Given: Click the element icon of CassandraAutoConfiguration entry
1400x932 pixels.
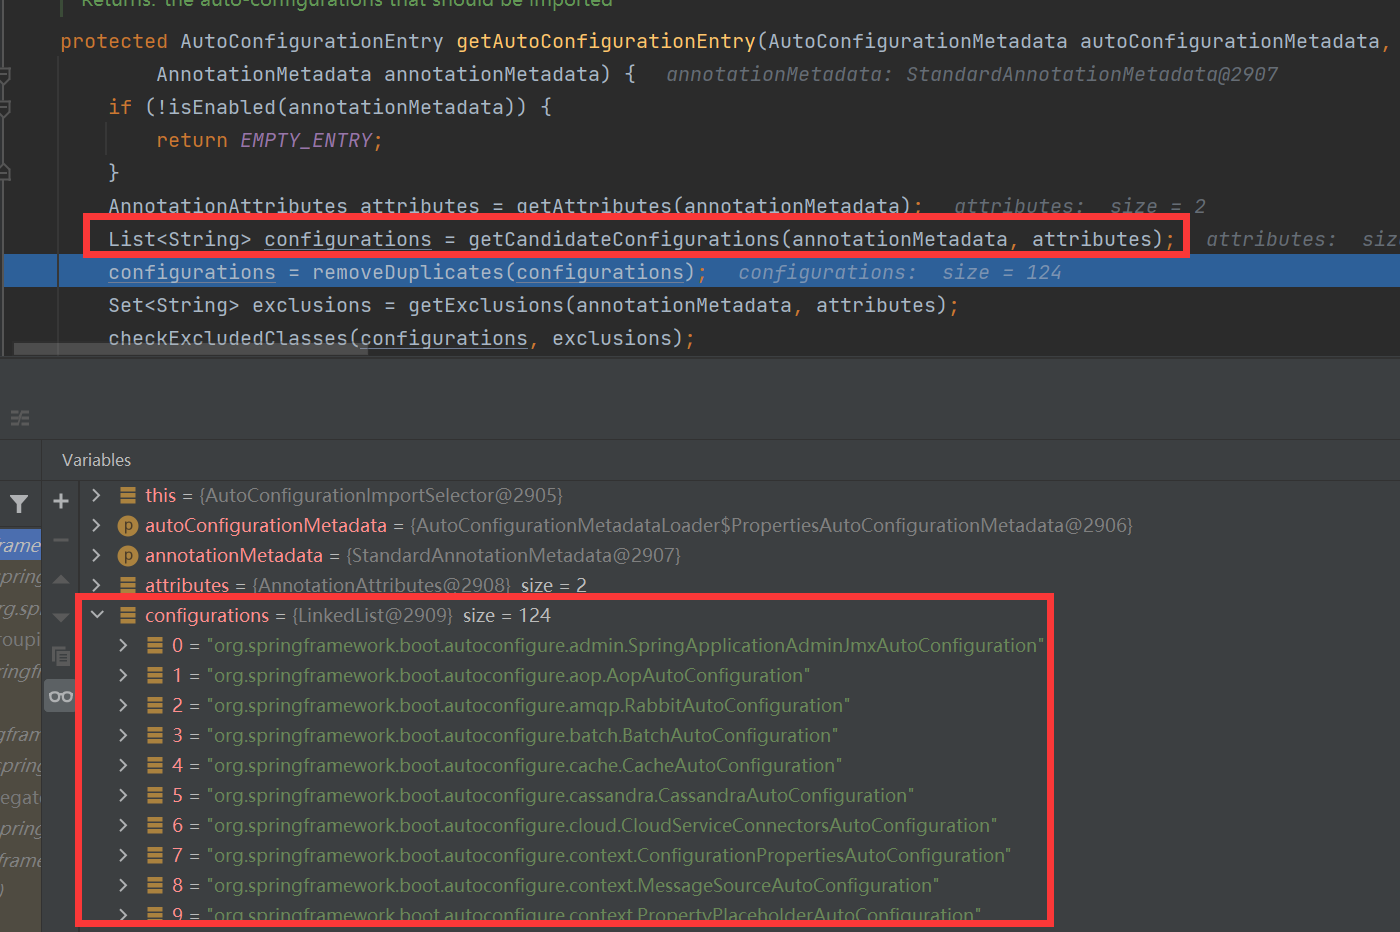Looking at the screenshot, I should pos(155,796).
